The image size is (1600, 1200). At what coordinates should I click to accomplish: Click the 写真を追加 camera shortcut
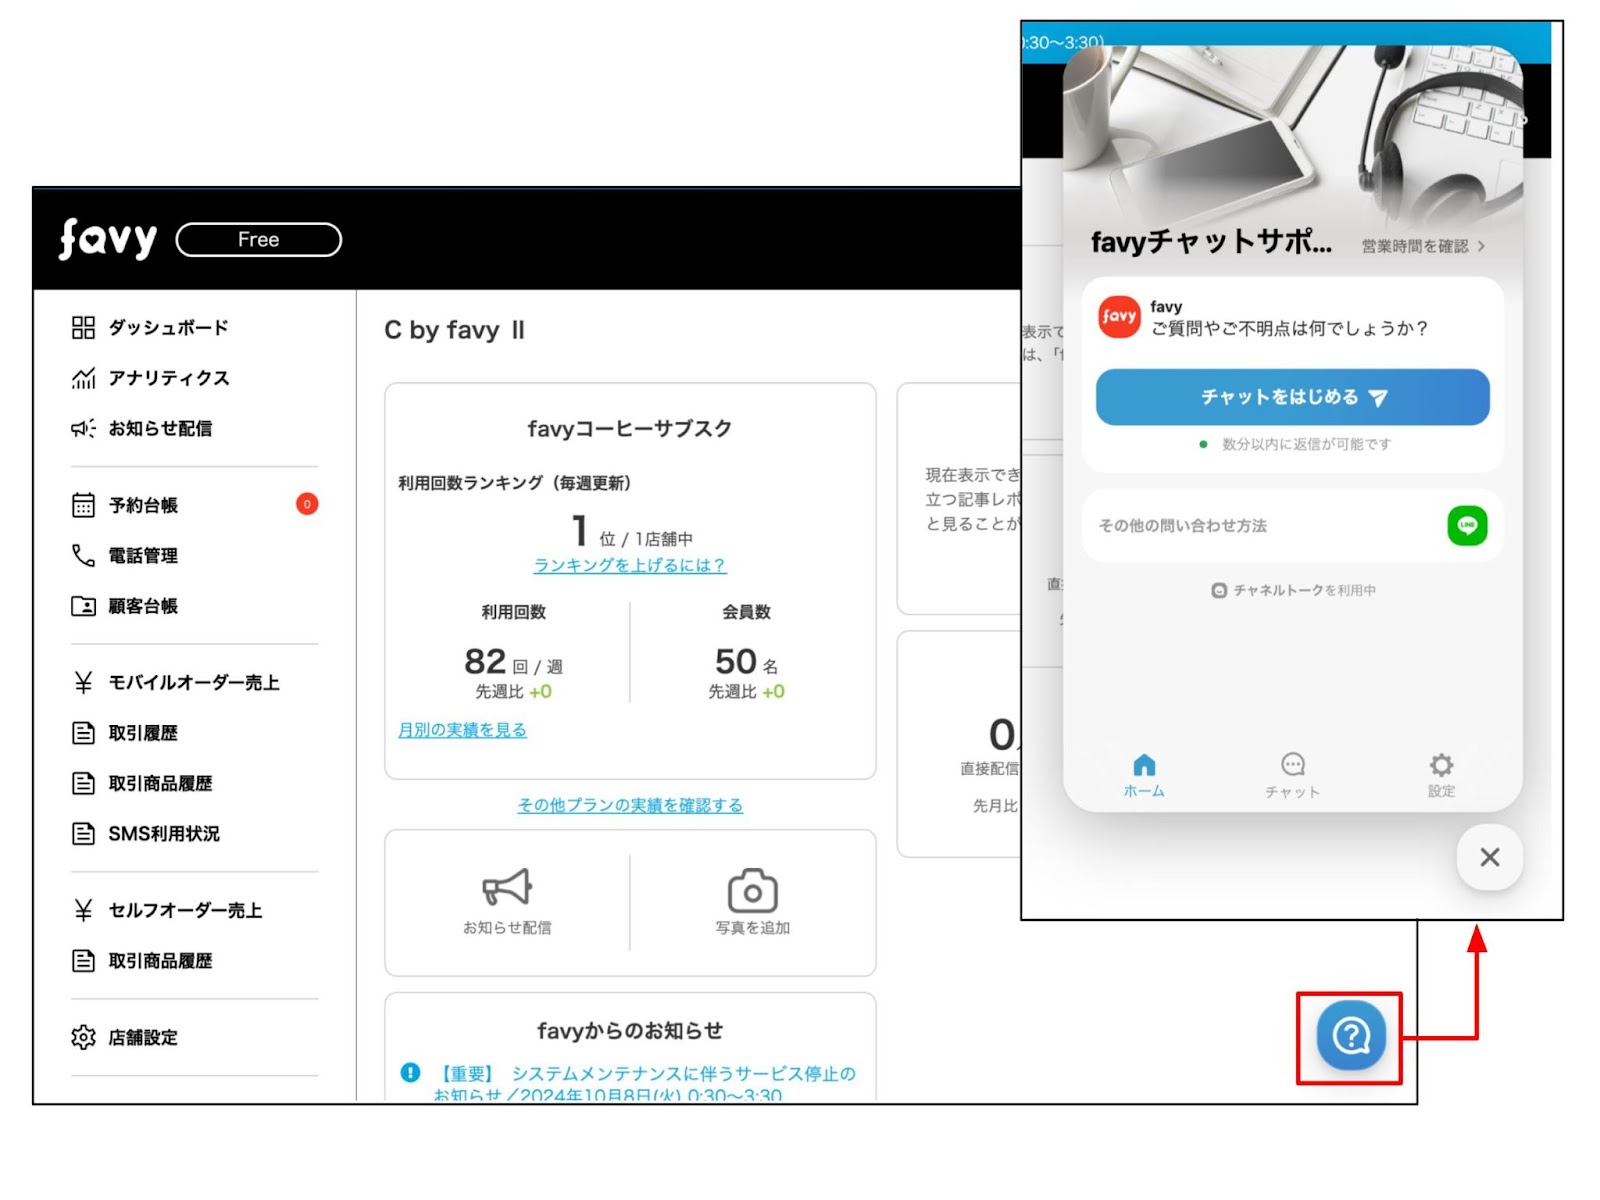(753, 902)
